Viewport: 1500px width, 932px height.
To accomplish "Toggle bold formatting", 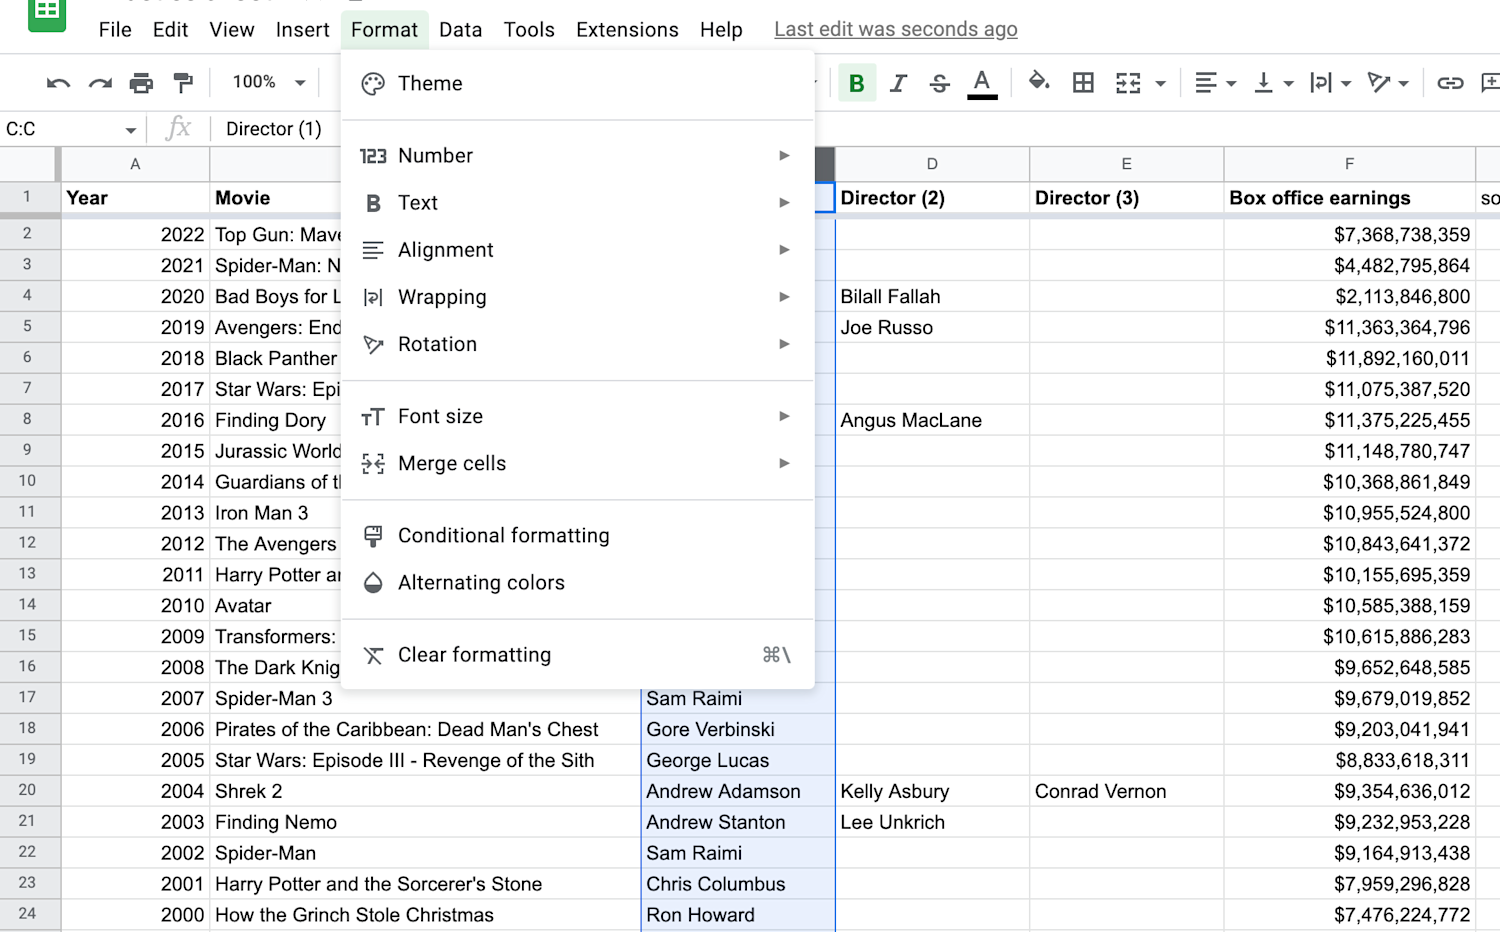I will point(857,83).
